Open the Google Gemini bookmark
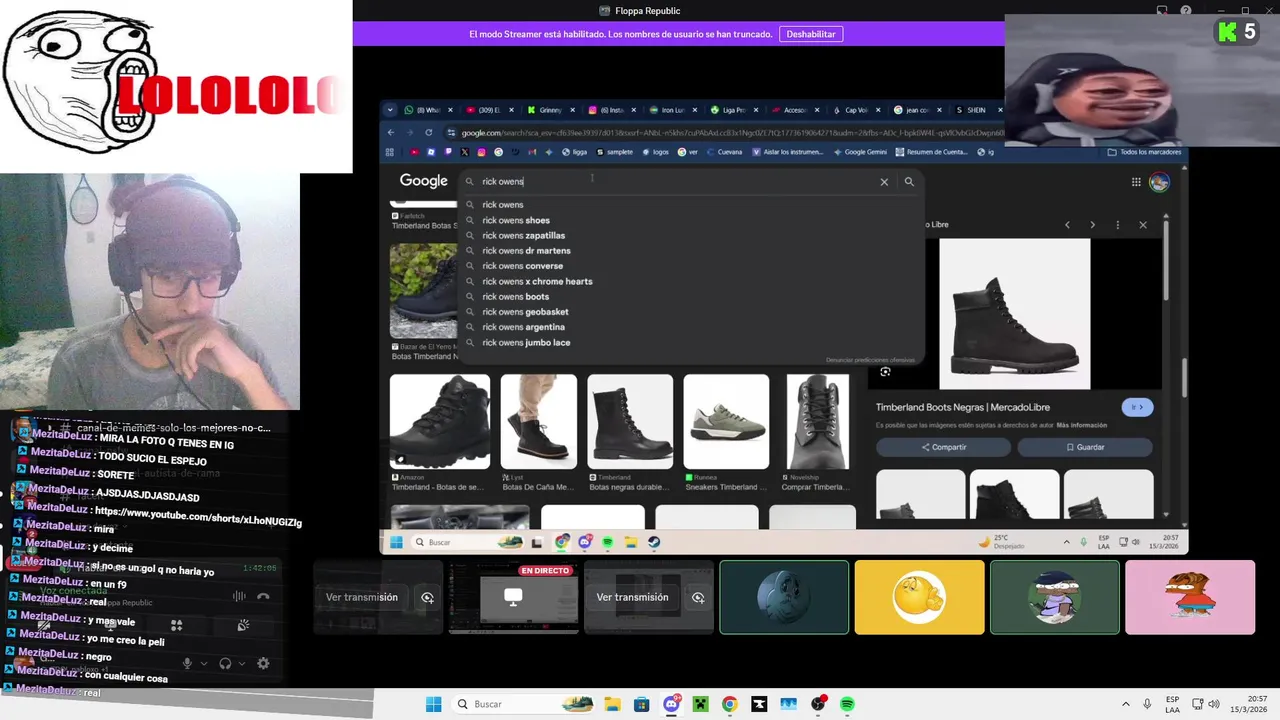The width and height of the screenshot is (1280, 720). coord(859,152)
